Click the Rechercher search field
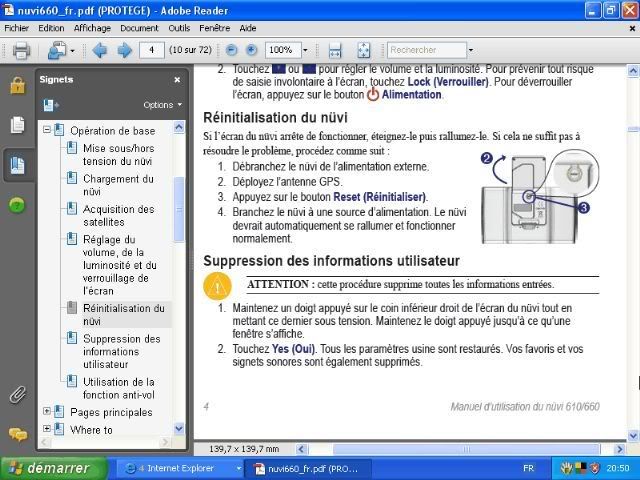This screenshot has height=480, width=640. pos(427,50)
